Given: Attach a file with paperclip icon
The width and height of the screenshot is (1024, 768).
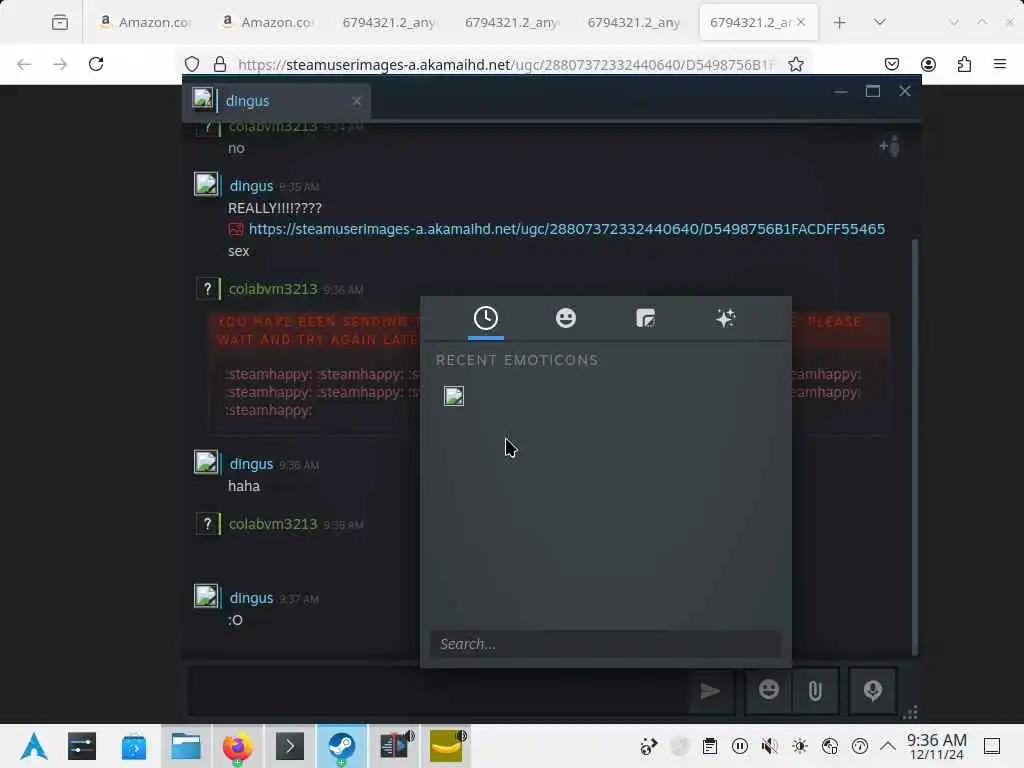Looking at the screenshot, I should point(815,691).
